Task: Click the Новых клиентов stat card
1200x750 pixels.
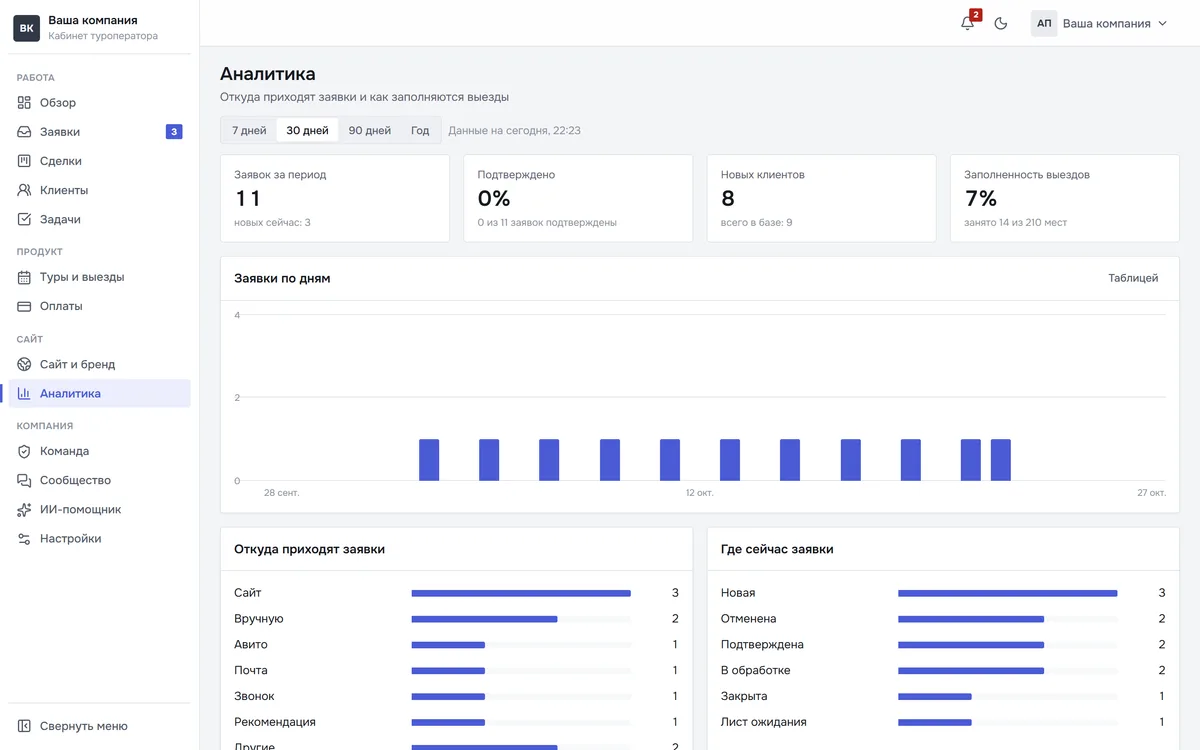Action: pos(821,198)
